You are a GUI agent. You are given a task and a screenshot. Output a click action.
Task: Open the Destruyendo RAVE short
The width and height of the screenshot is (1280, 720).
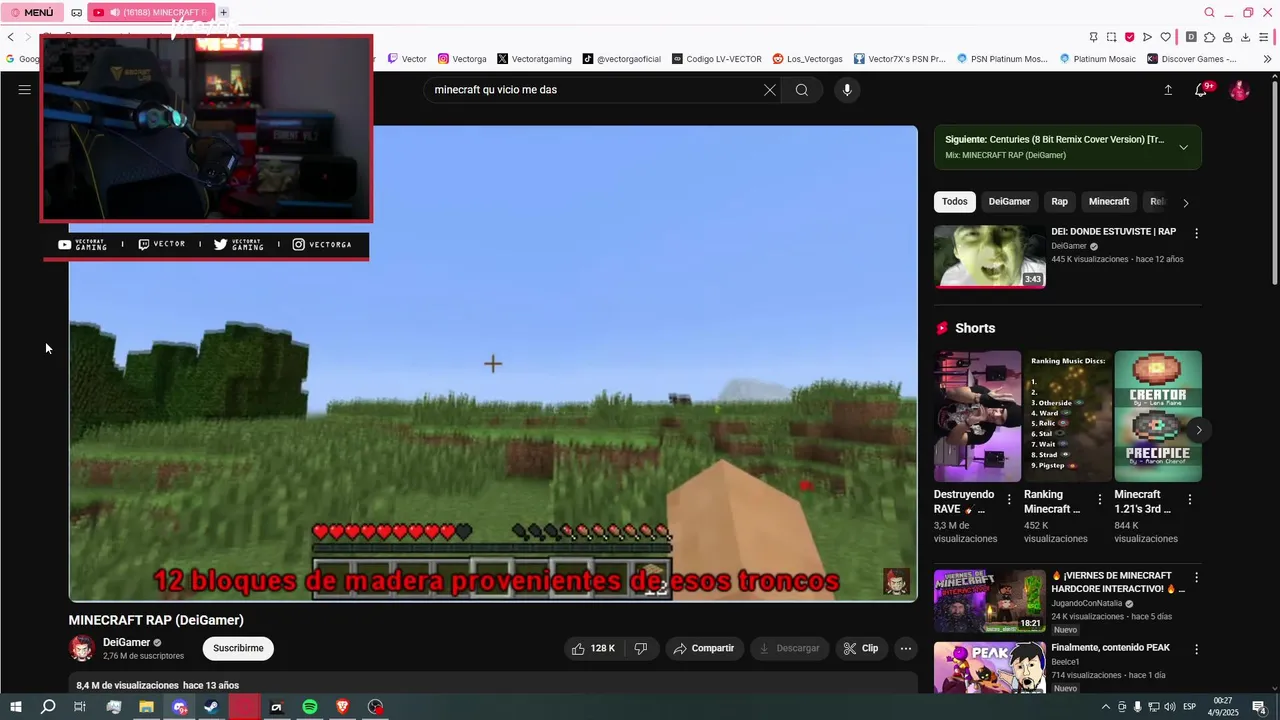pyautogui.click(x=978, y=416)
